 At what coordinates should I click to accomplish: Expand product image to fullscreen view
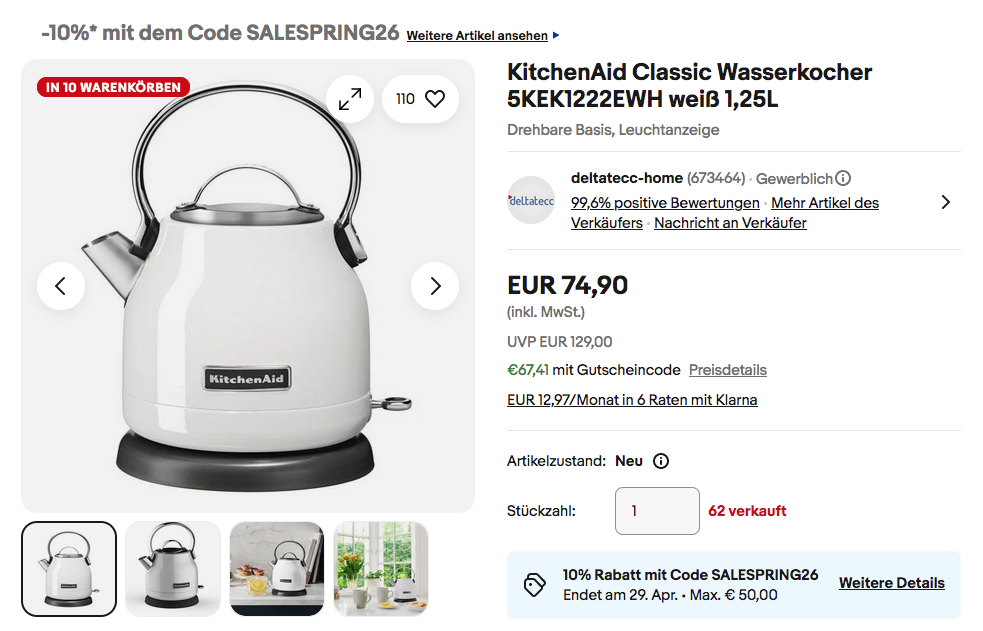pos(350,99)
